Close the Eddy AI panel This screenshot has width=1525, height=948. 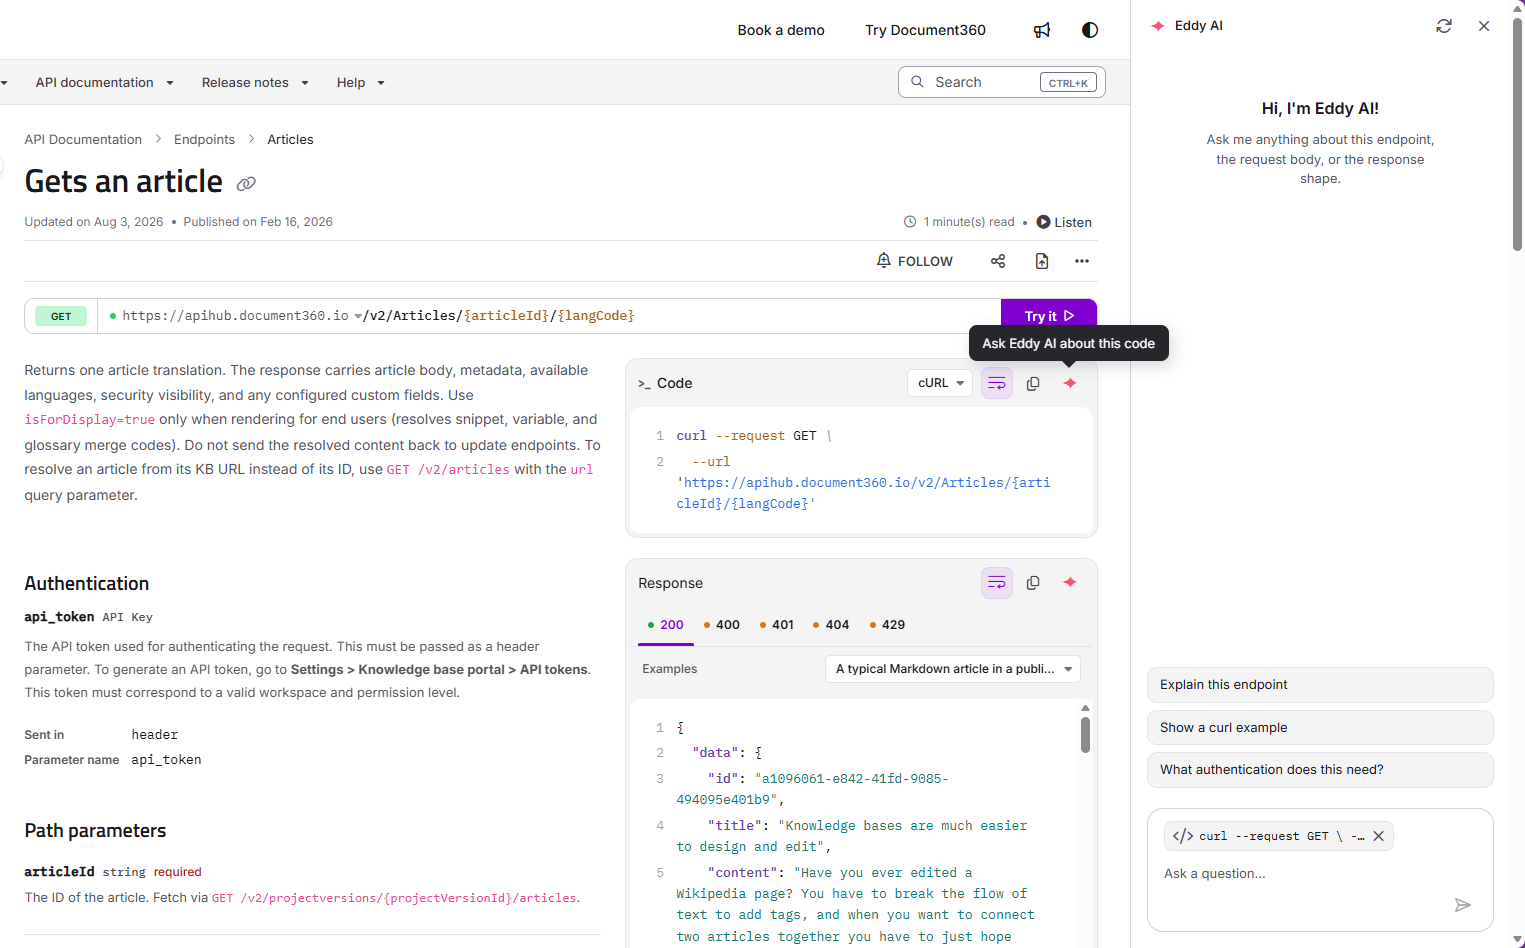[1484, 26]
